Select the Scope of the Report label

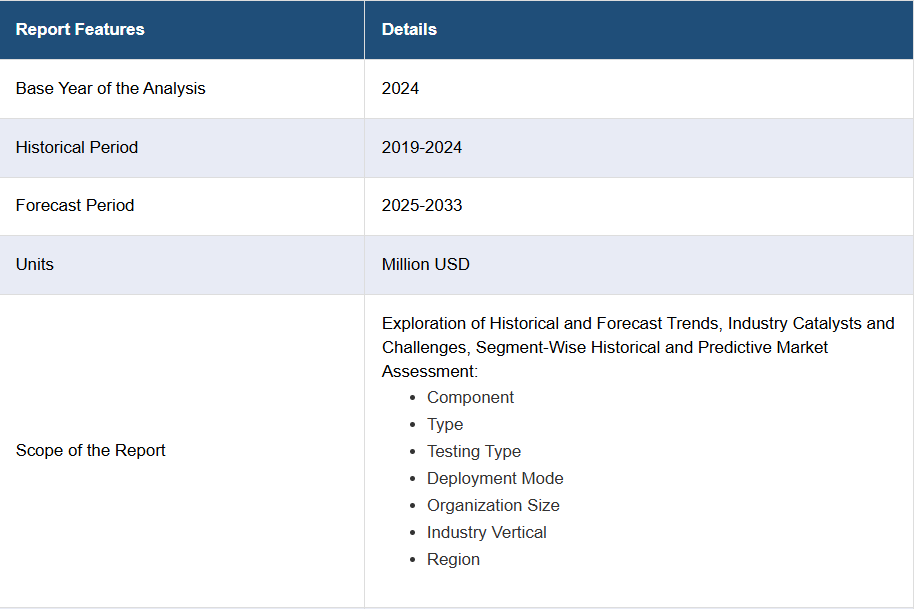point(91,450)
